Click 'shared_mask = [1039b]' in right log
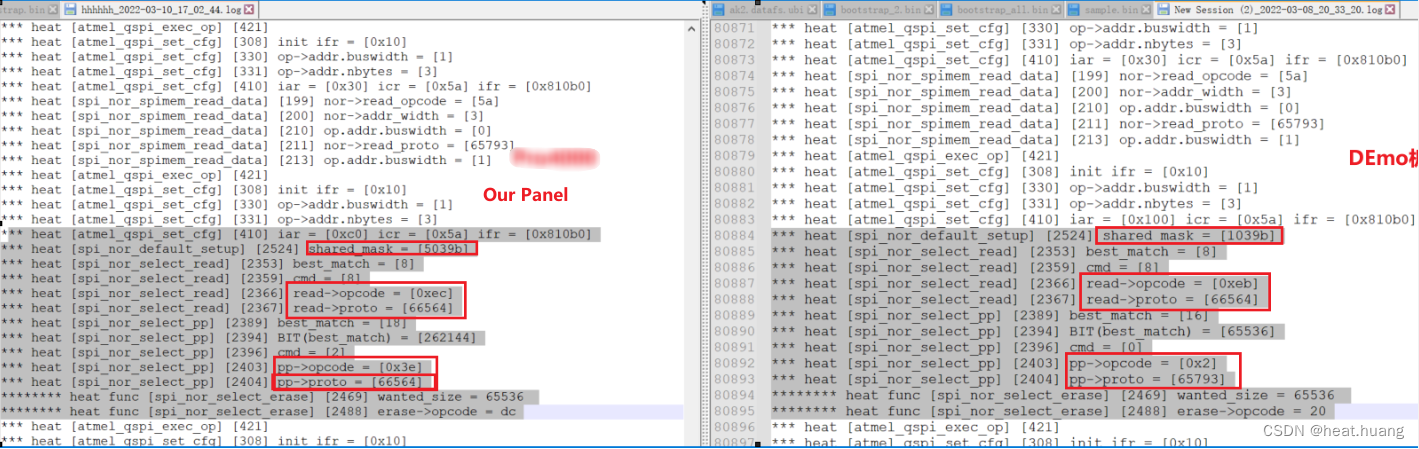The image size is (1419, 449). point(1188,235)
